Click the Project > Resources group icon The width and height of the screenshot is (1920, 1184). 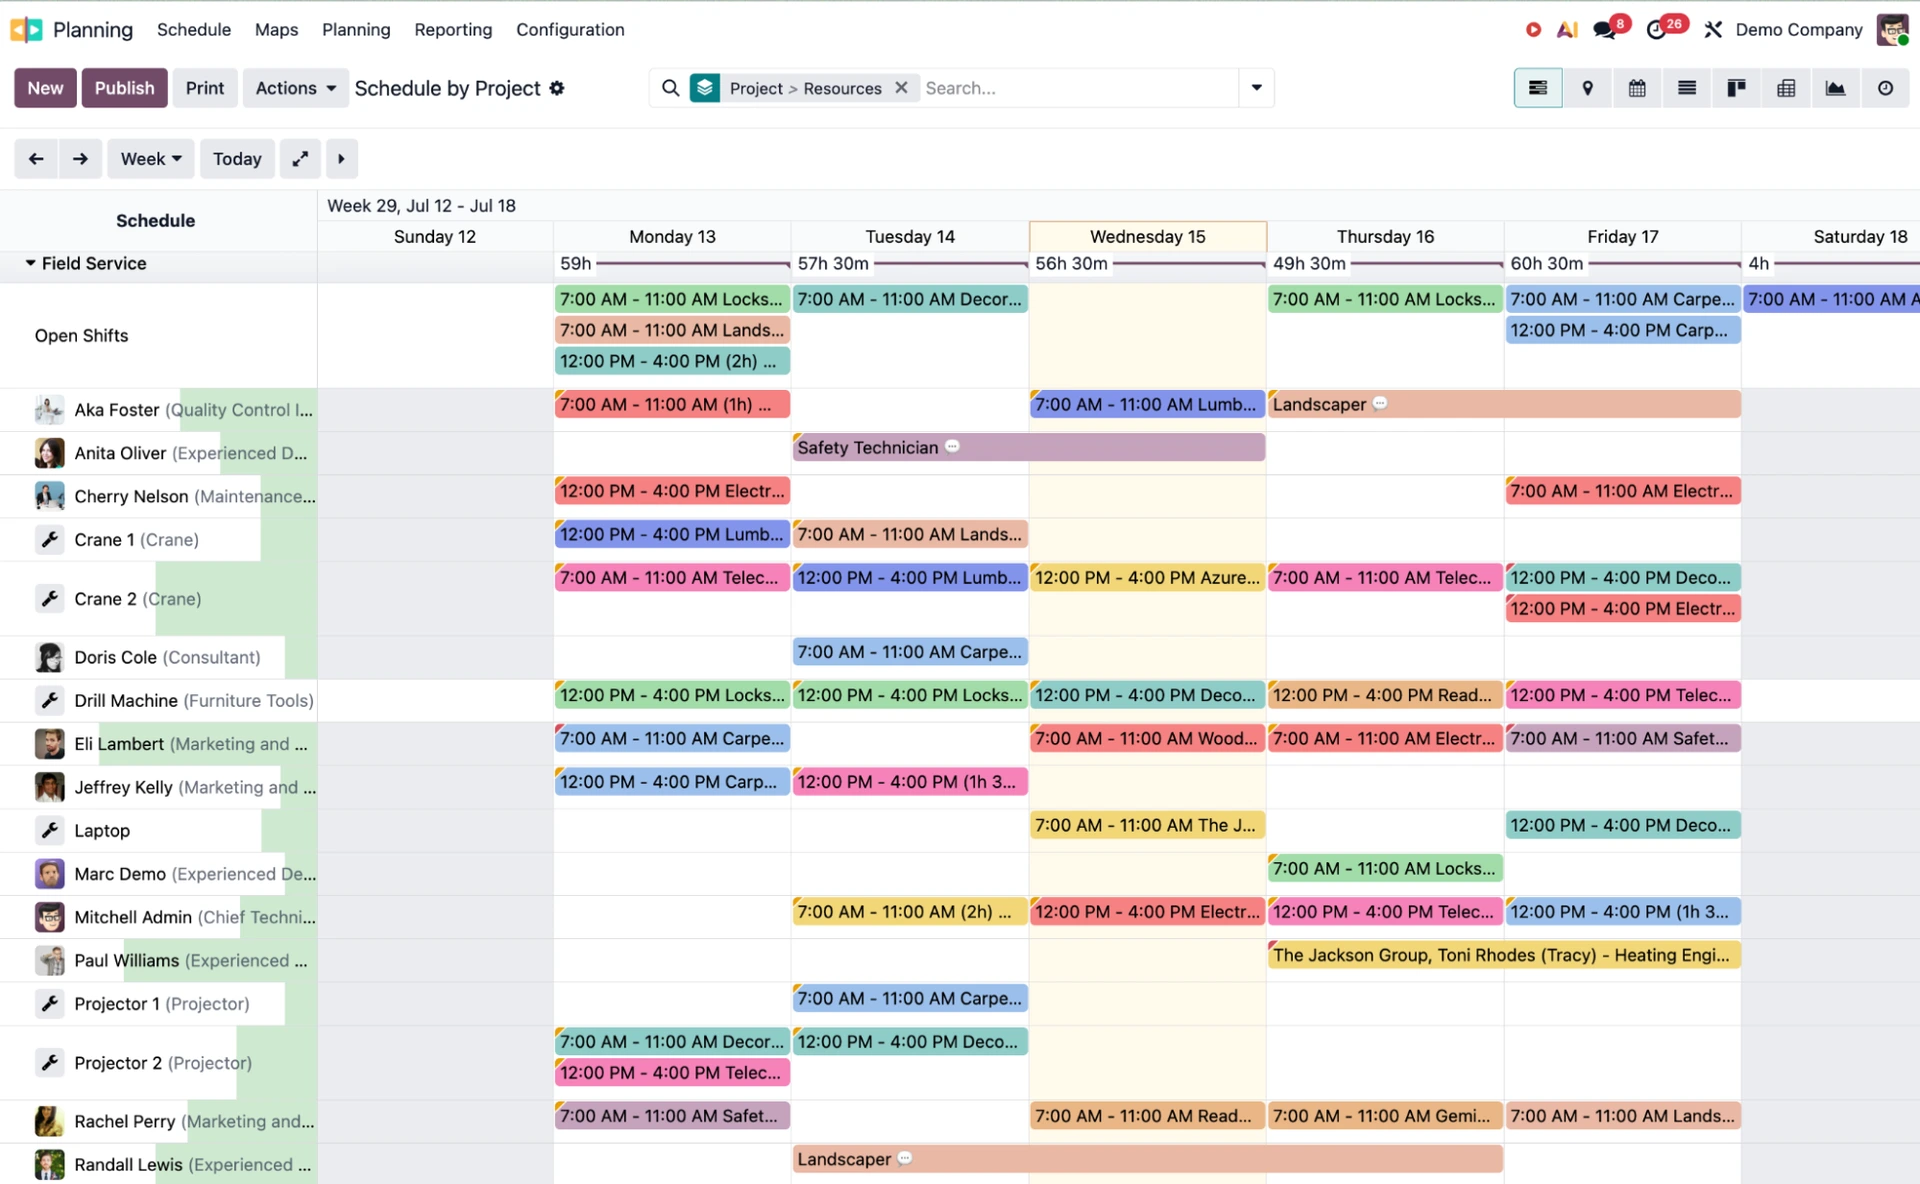click(705, 88)
